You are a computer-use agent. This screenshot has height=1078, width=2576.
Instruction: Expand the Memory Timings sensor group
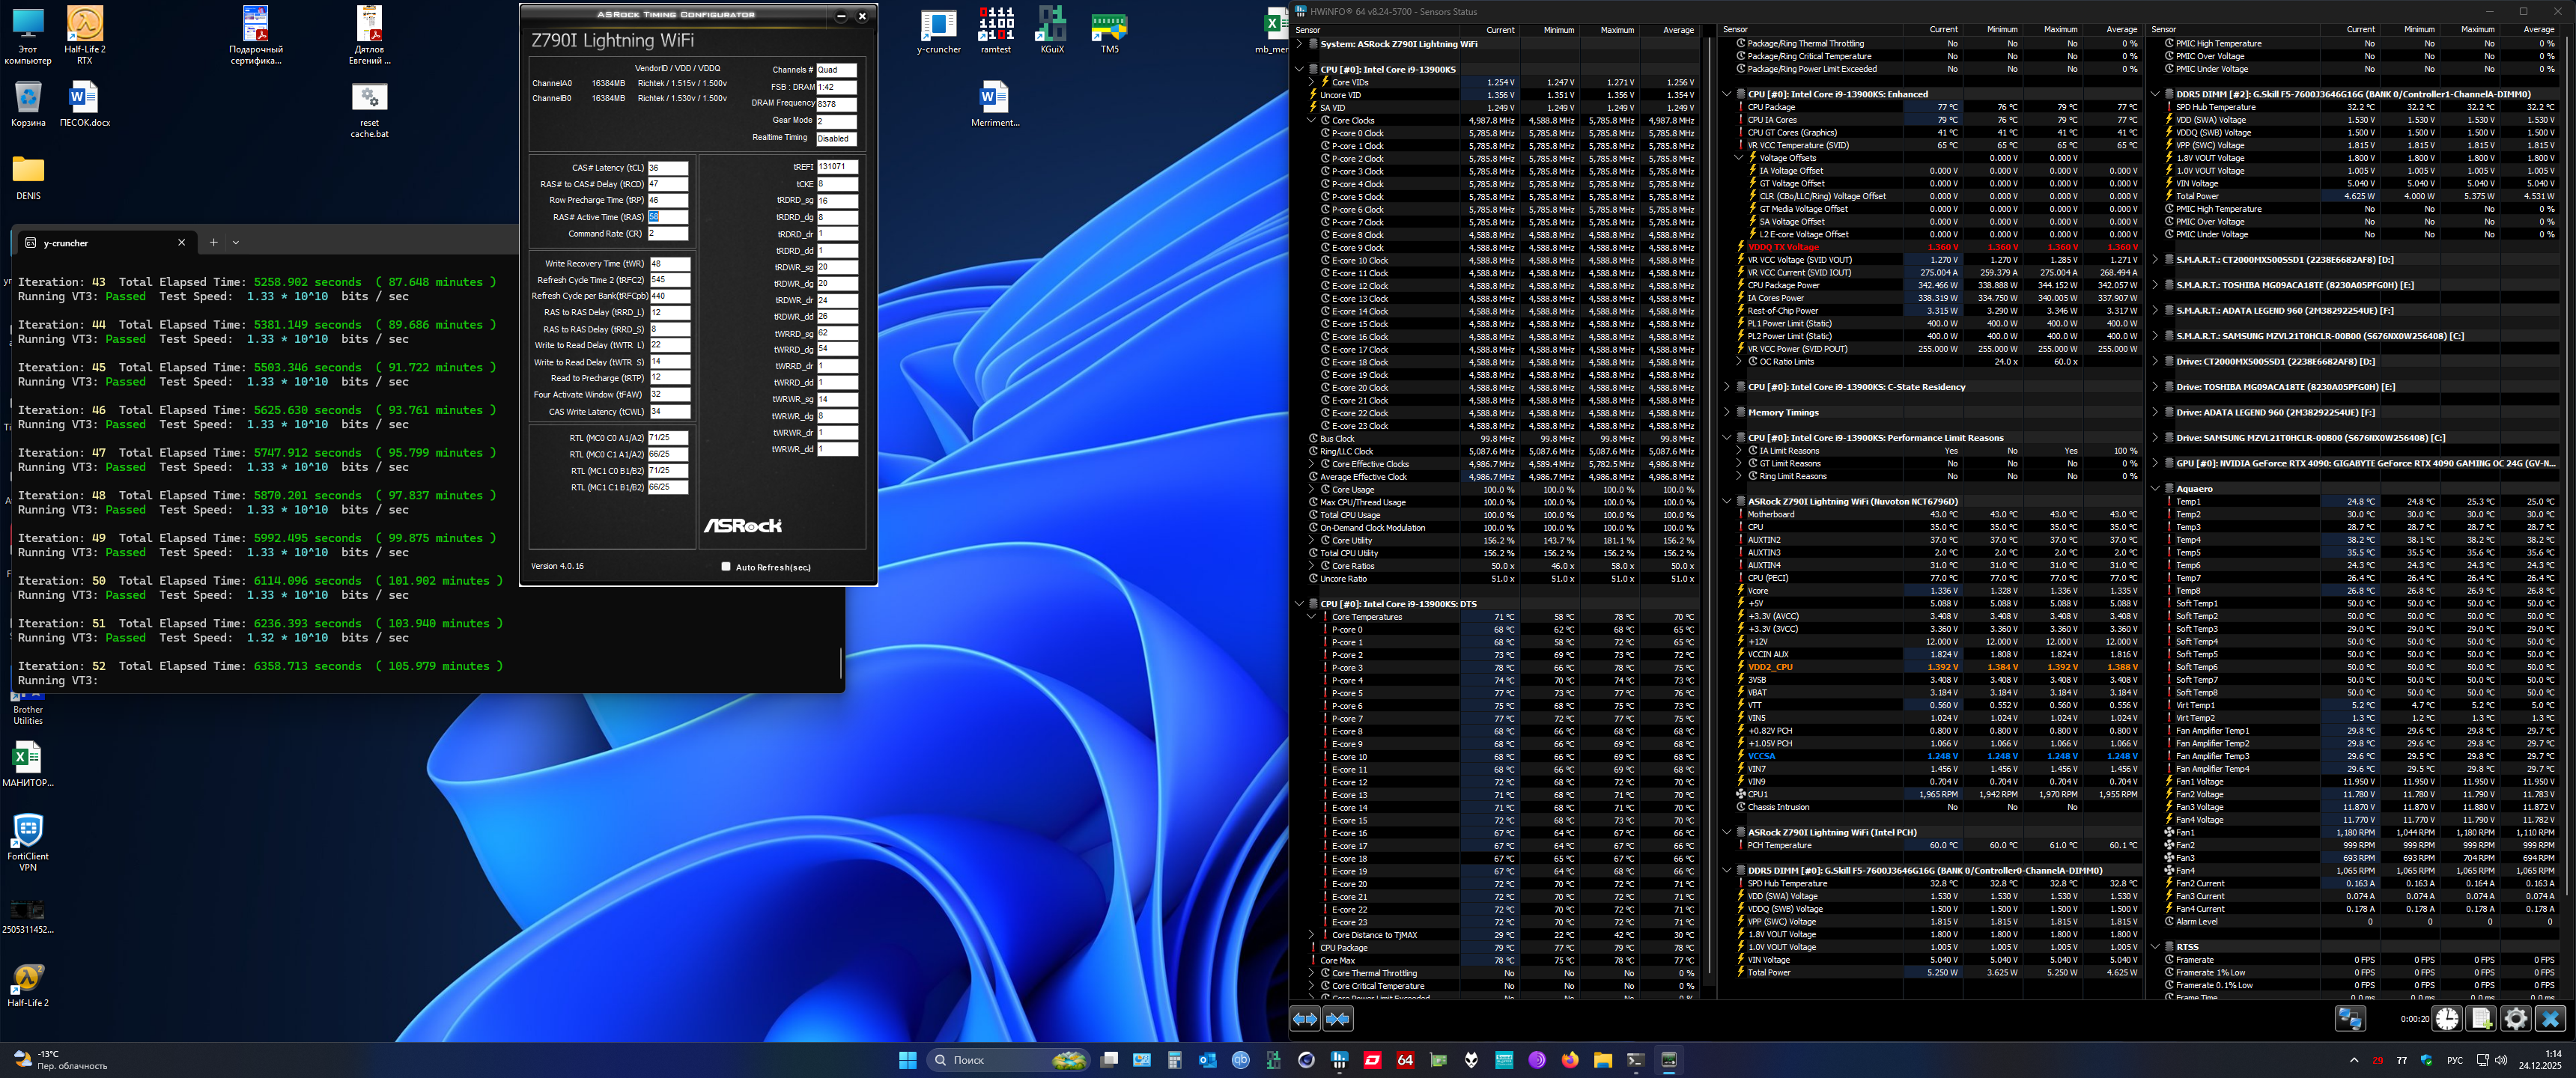click(x=1727, y=412)
